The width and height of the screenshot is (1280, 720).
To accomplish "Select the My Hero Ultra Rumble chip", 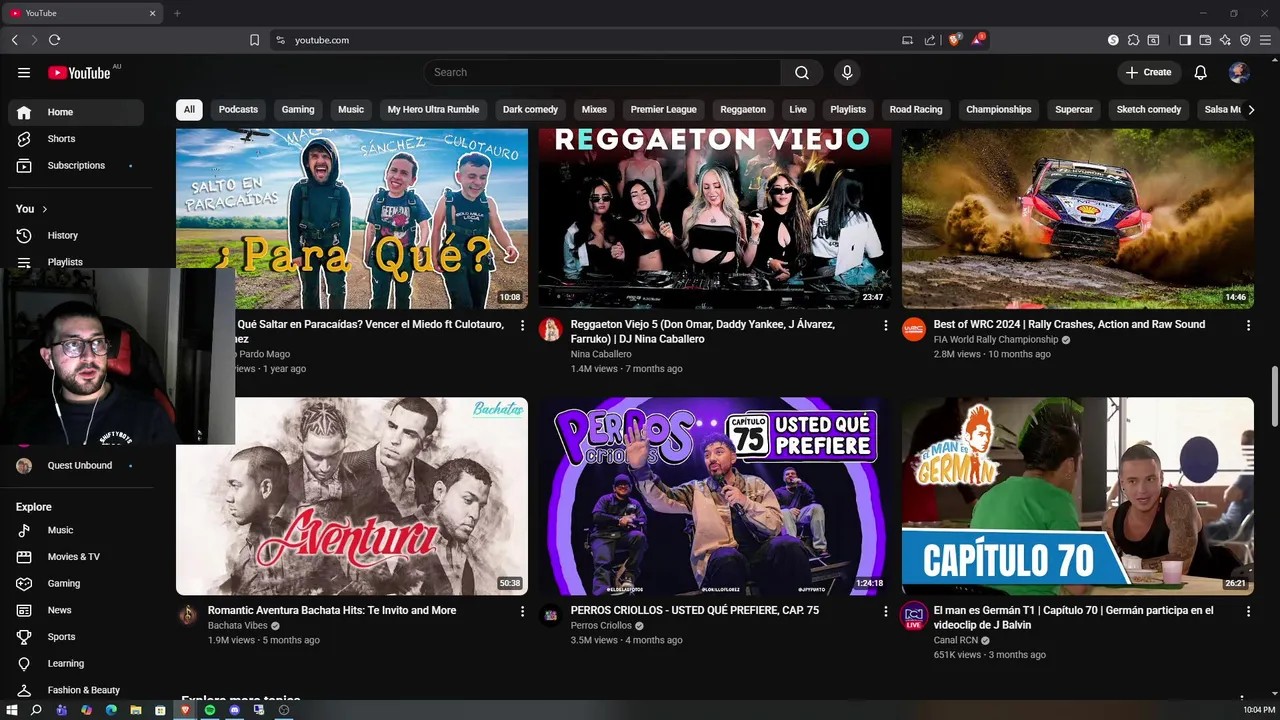I will tap(433, 110).
